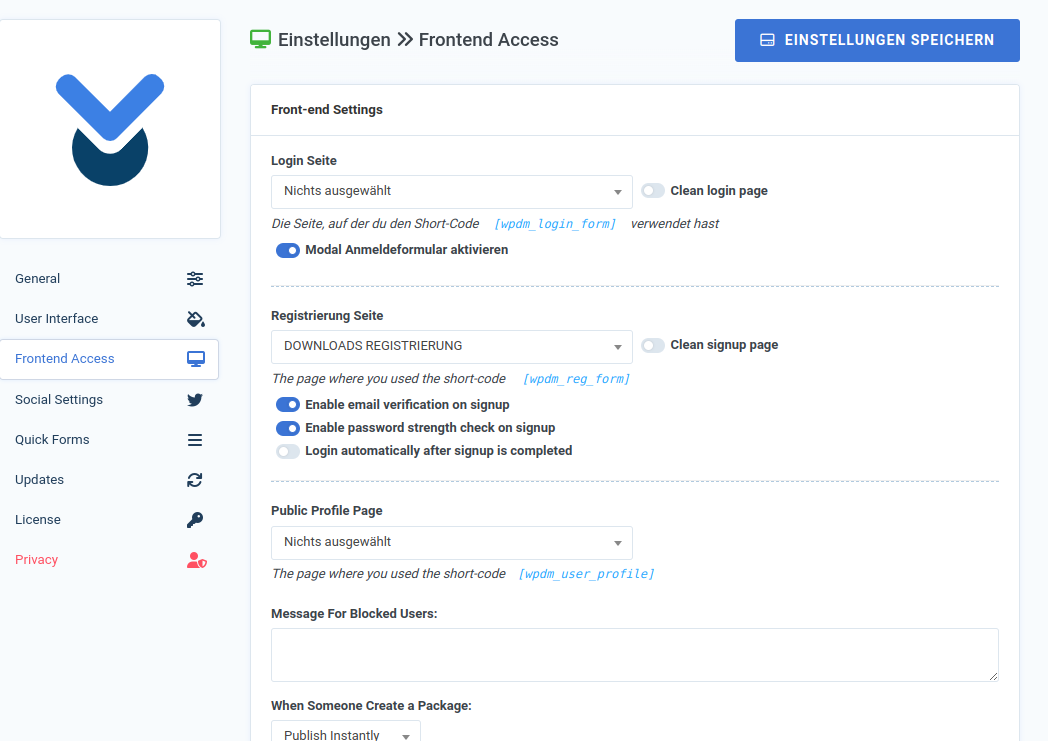Open the General settings tab
The image size is (1048, 741).
(38, 279)
